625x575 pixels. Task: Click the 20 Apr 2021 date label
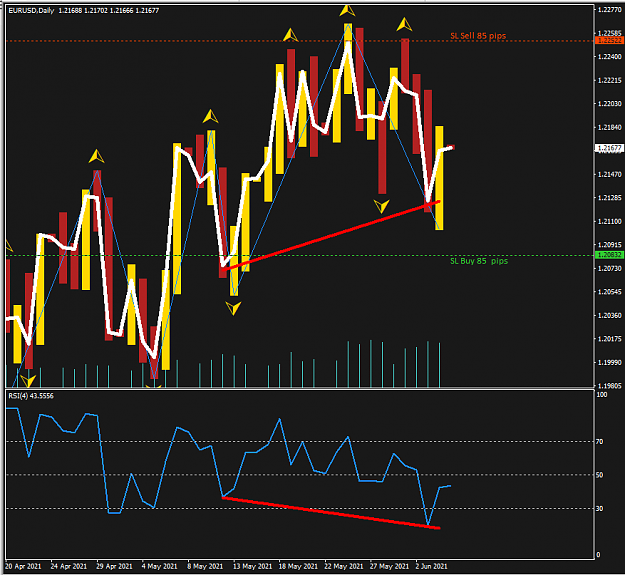pos(23,566)
